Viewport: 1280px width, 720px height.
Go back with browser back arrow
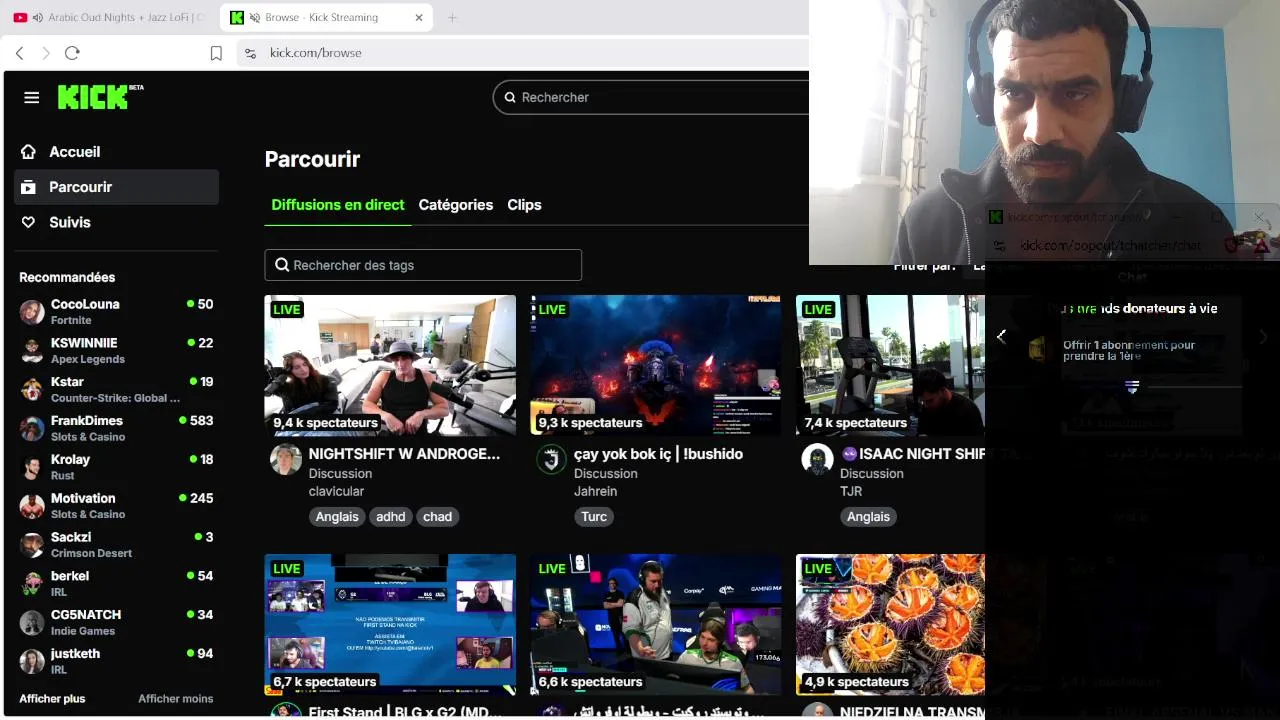click(x=19, y=53)
